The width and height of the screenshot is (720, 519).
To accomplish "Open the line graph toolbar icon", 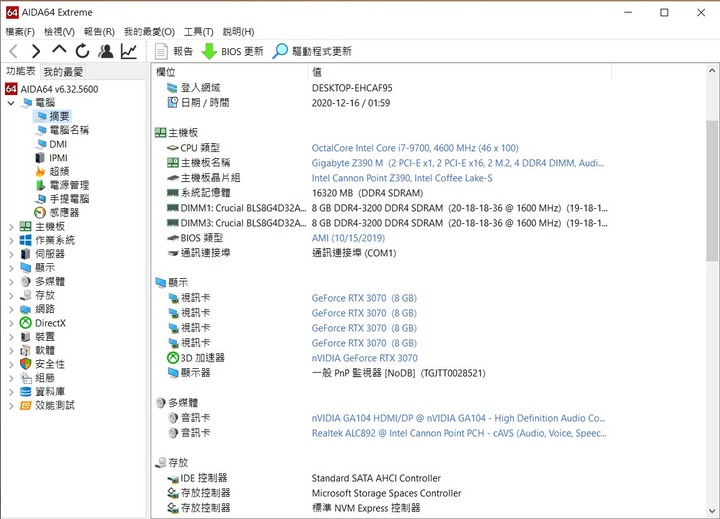I will pyautogui.click(x=129, y=51).
